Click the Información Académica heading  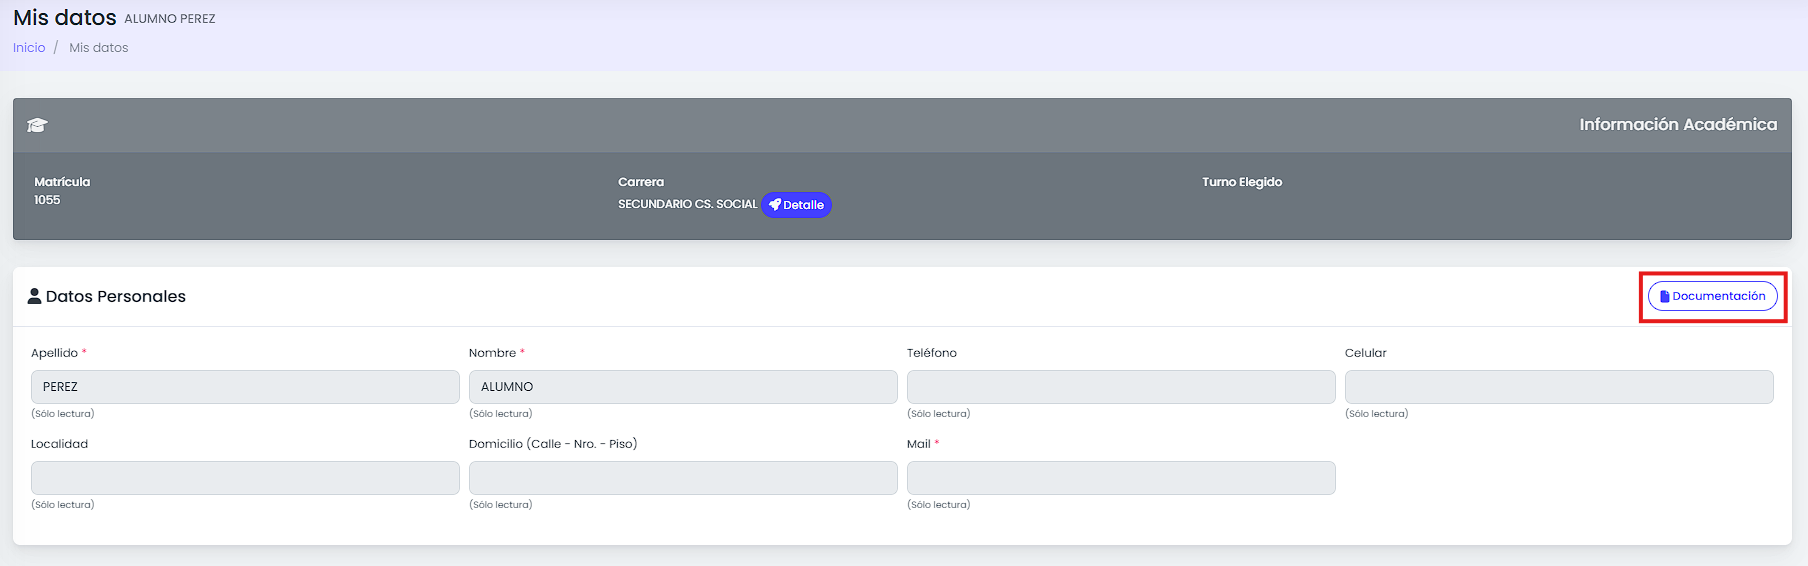pyautogui.click(x=1678, y=125)
